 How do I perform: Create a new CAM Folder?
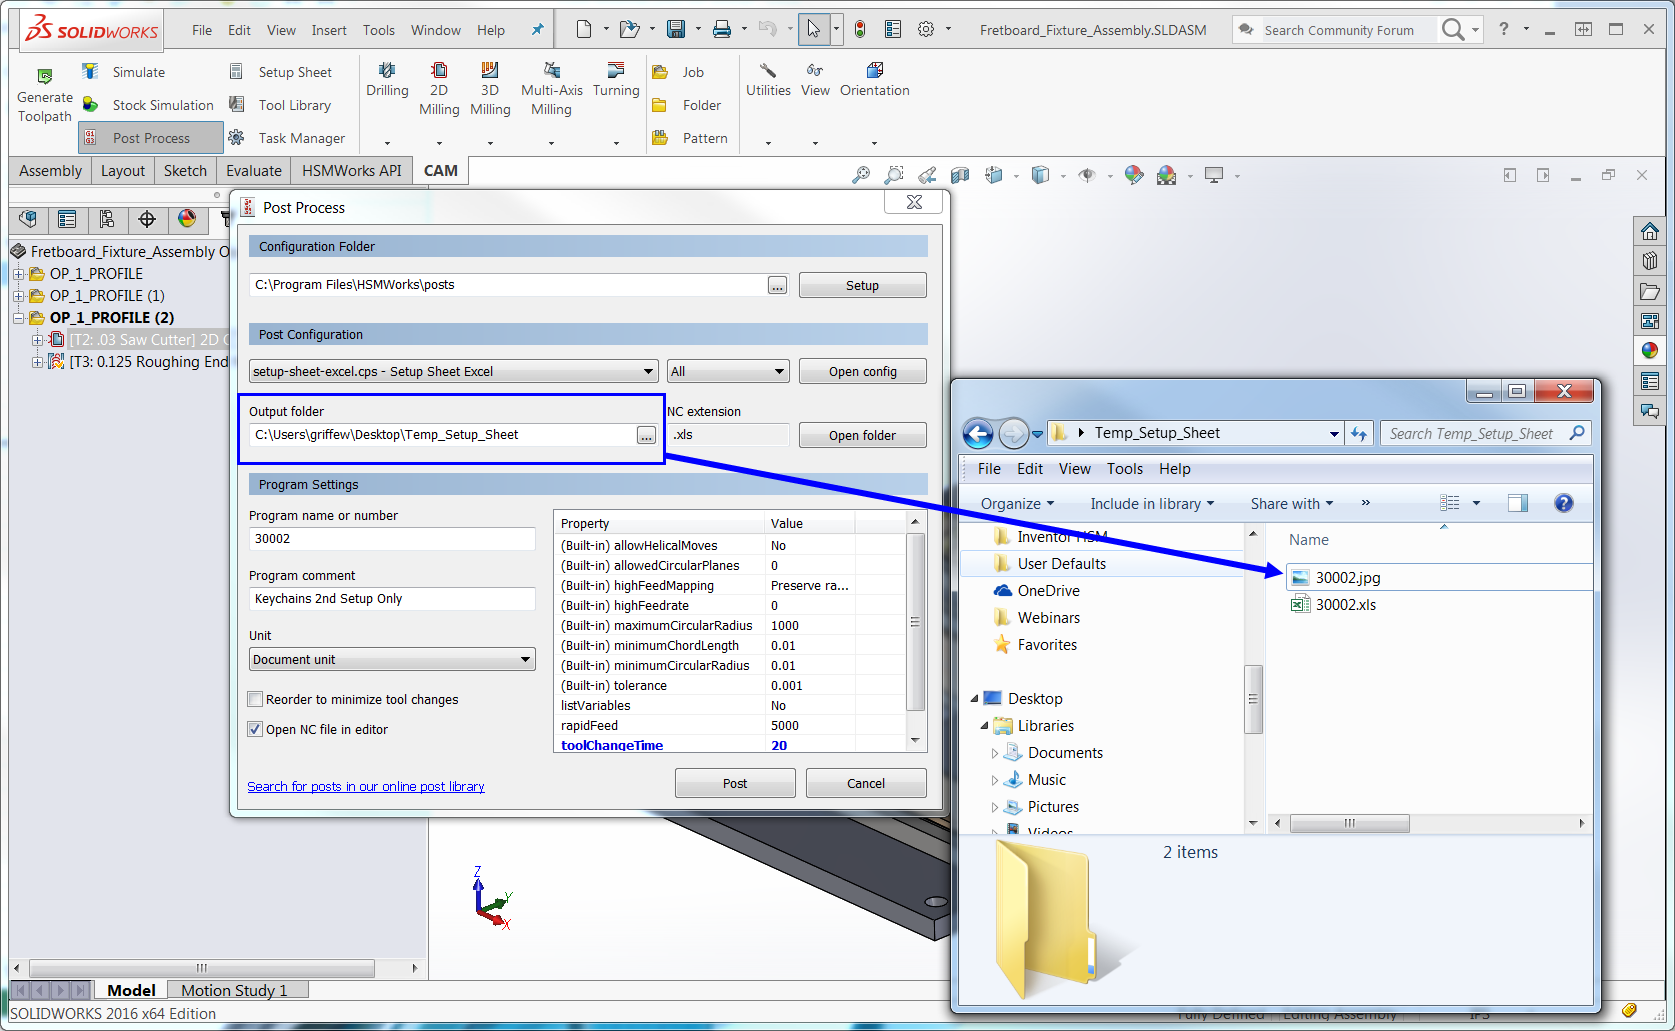pos(687,105)
